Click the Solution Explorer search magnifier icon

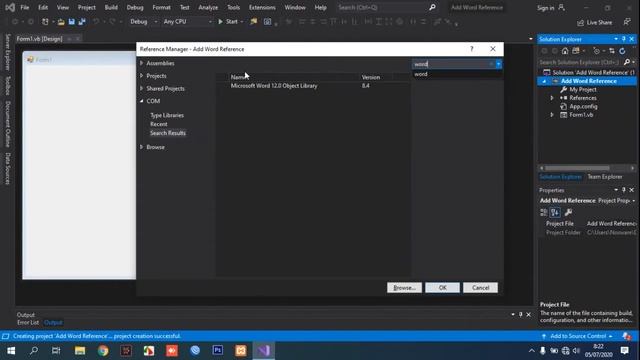click(627, 62)
